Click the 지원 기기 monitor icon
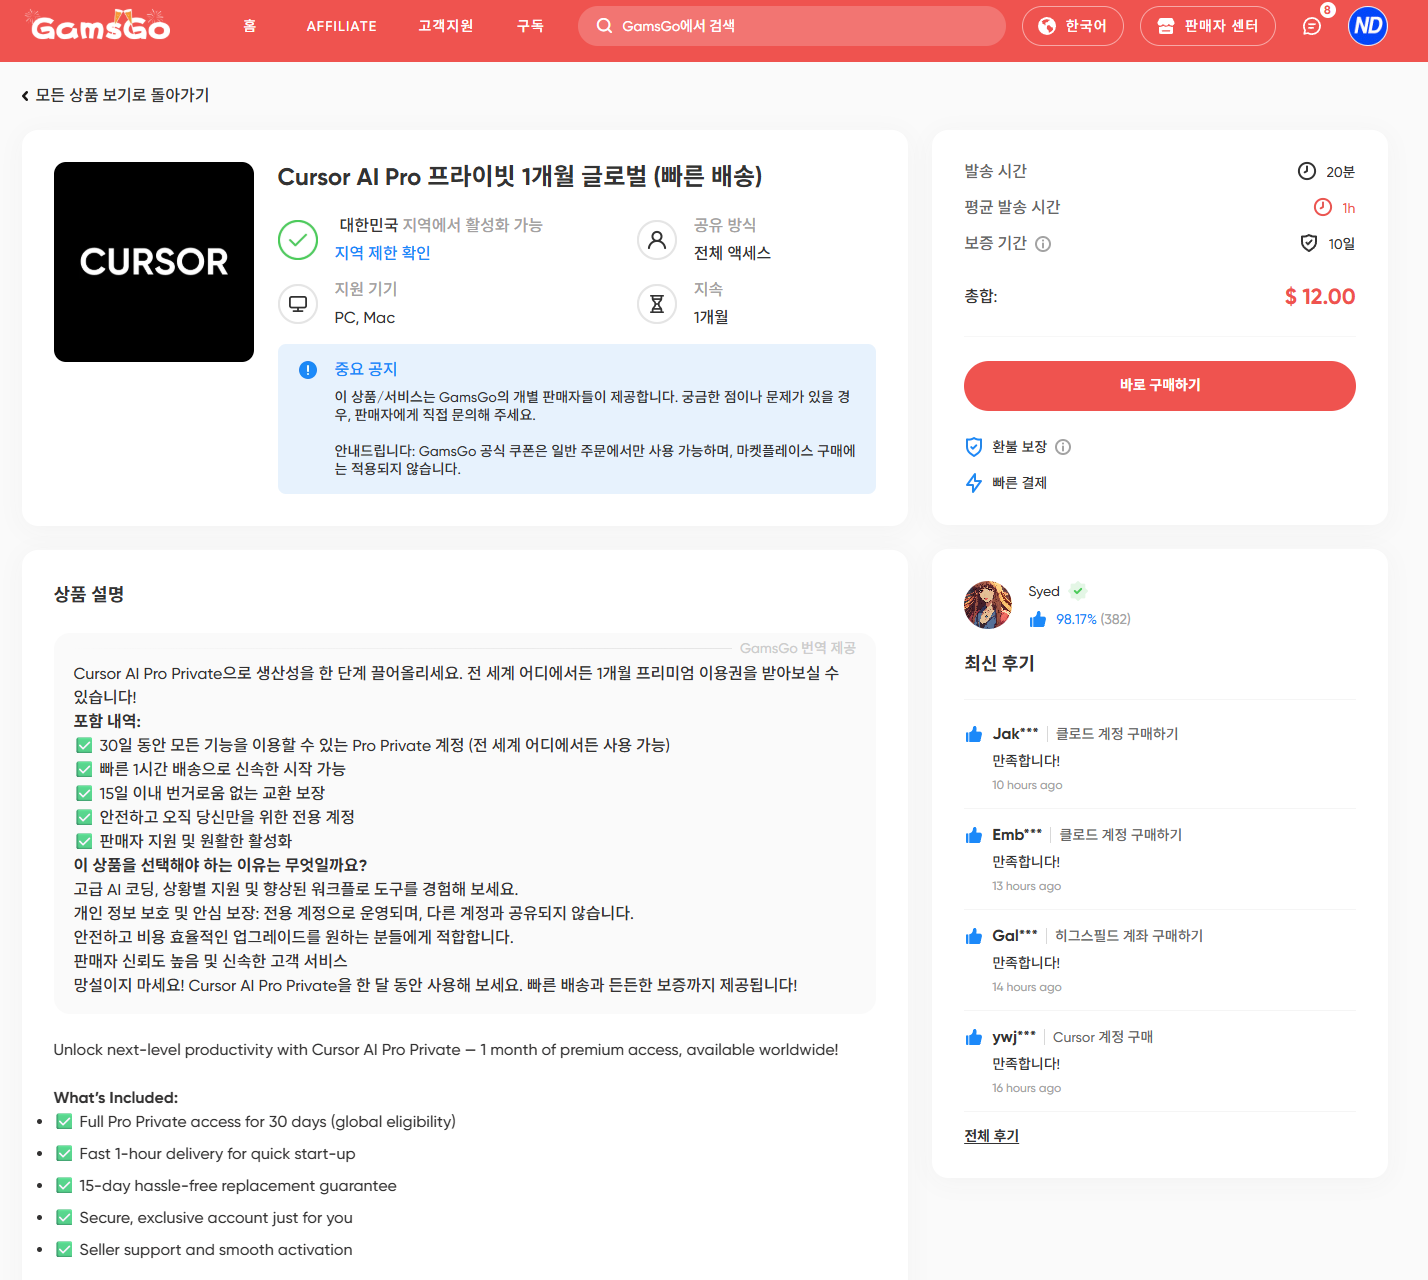Image resolution: width=1428 pixels, height=1280 pixels. pyautogui.click(x=298, y=304)
